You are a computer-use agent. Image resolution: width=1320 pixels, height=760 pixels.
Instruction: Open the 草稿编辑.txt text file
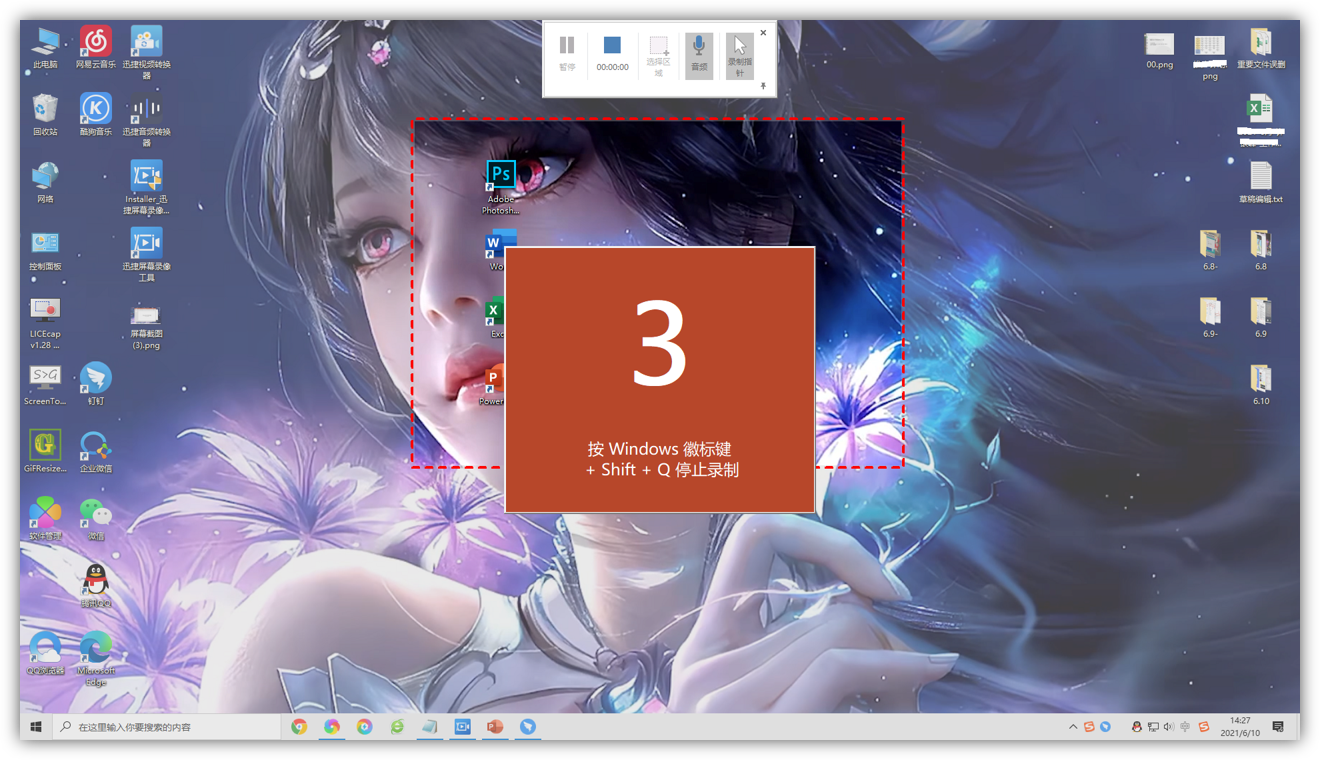(x=1260, y=183)
